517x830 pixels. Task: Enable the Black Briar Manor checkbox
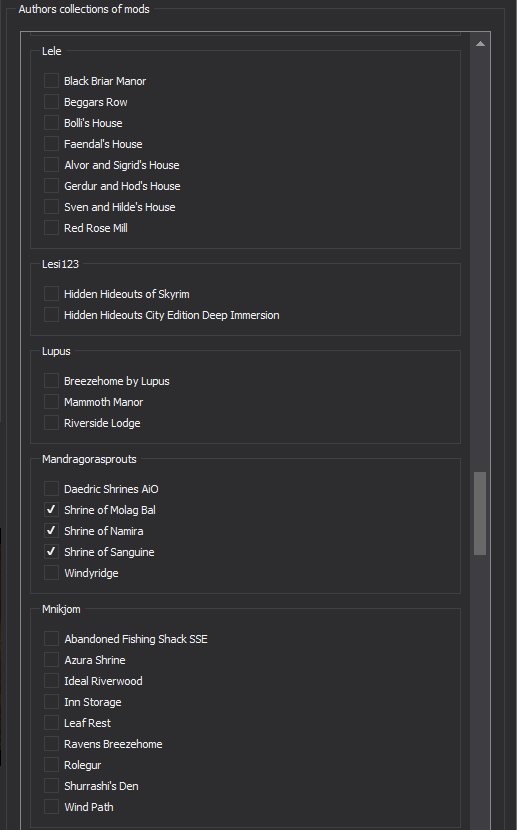(x=51, y=80)
